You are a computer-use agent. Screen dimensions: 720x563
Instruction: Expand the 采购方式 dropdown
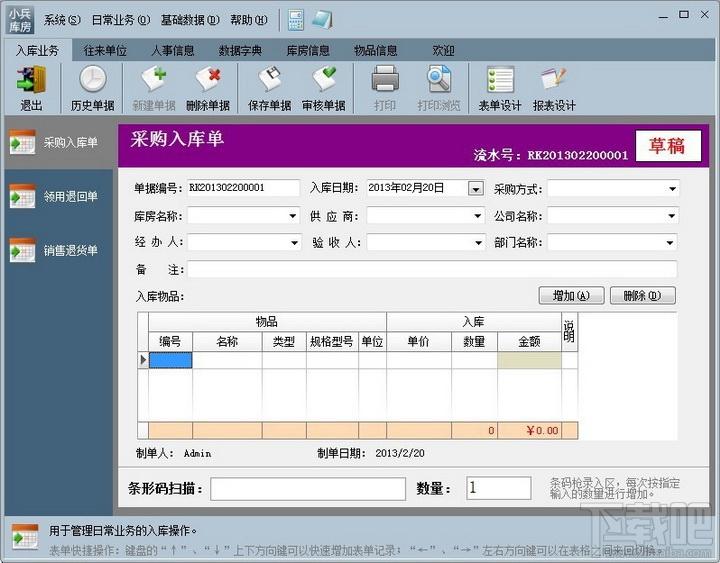coord(672,189)
